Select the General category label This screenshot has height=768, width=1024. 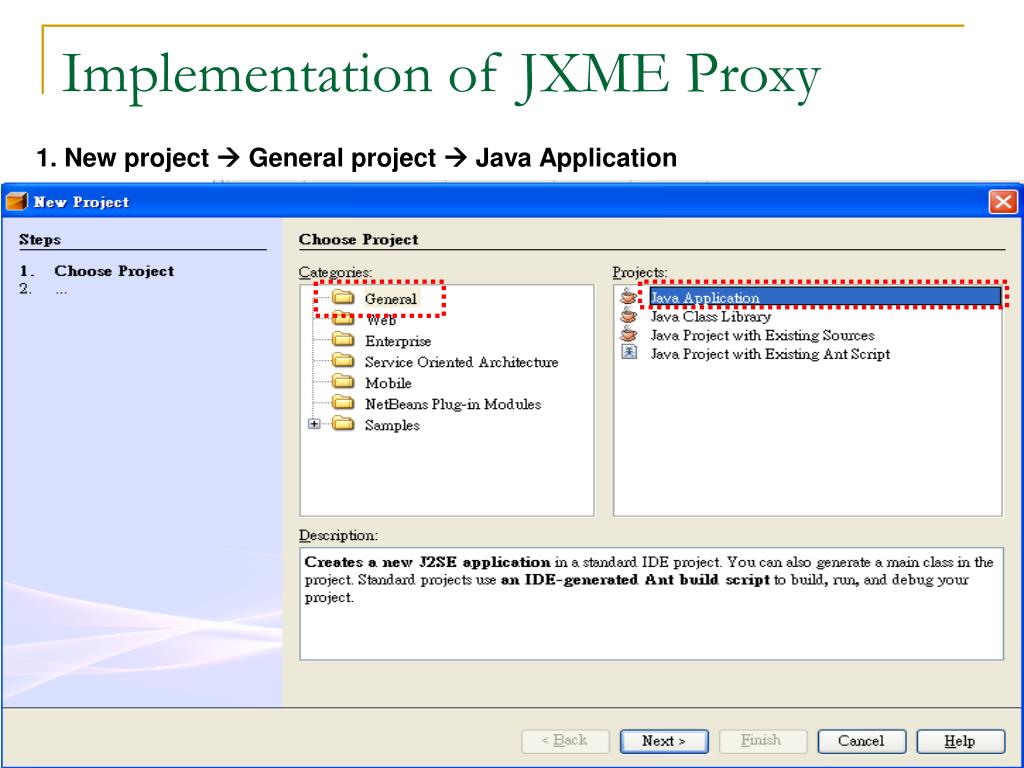click(391, 299)
